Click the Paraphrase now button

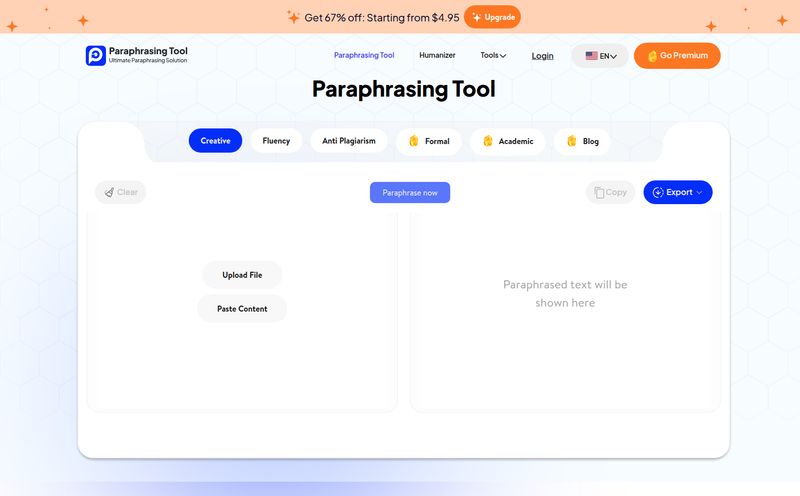pos(410,192)
